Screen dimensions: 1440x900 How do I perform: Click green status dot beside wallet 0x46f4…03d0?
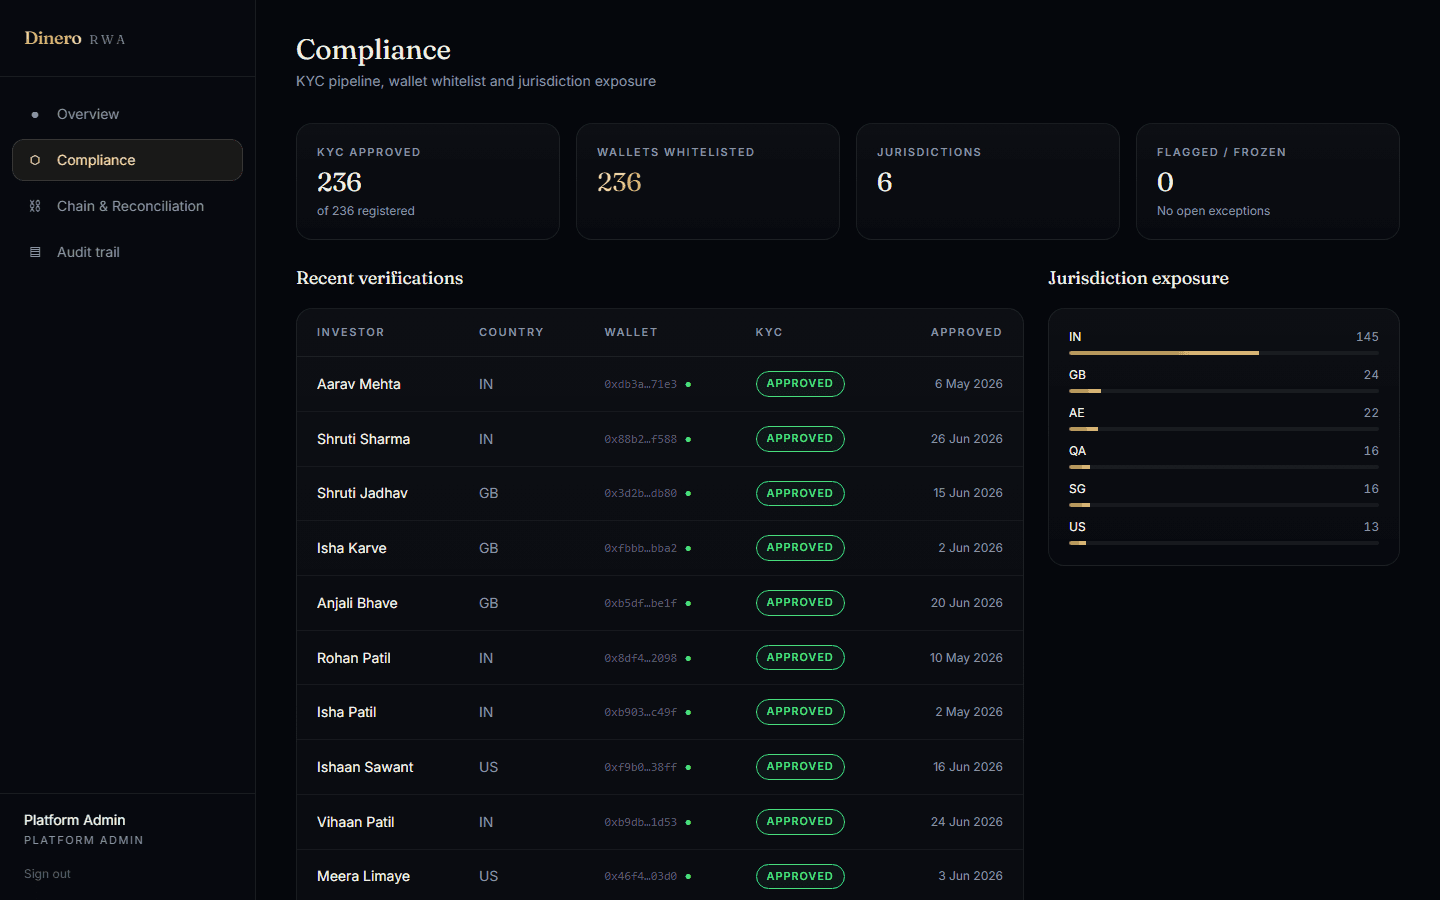click(688, 876)
